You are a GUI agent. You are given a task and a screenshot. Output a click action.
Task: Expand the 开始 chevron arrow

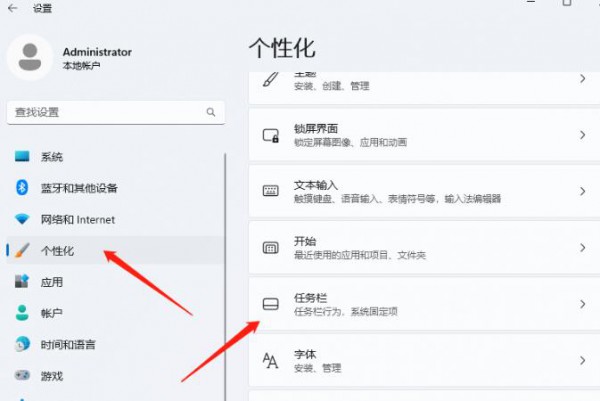[583, 247]
